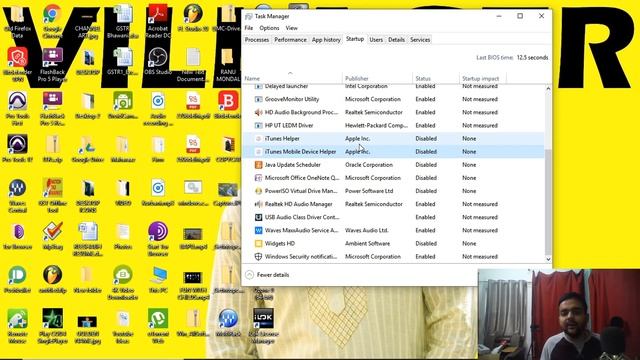
Task: Click scrollbar down arrow in startup list
Action: (x=548, y=259)
